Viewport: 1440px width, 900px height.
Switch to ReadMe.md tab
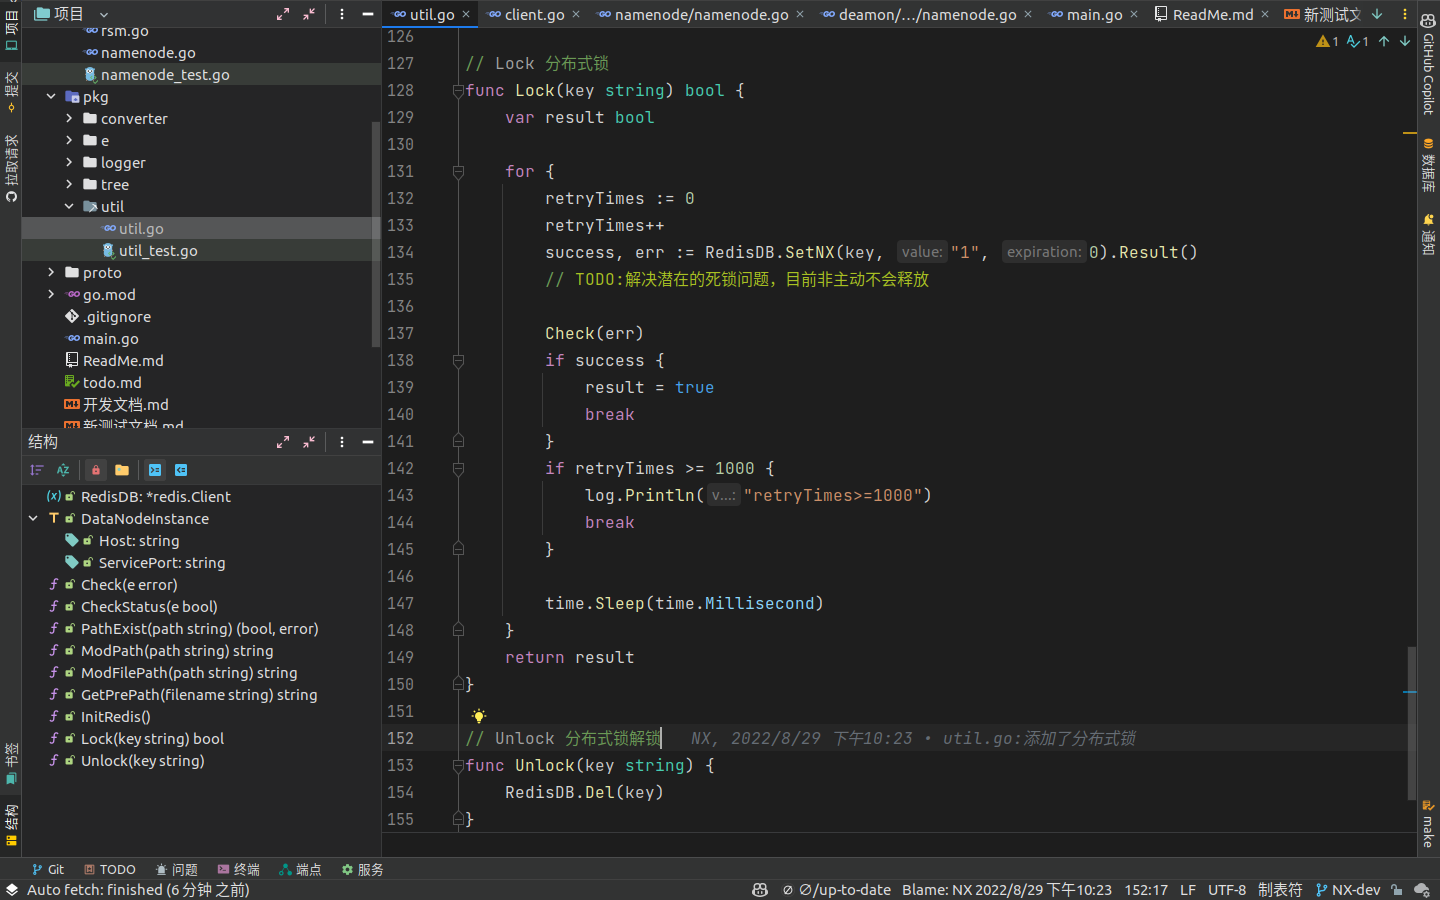[1211, 14]
